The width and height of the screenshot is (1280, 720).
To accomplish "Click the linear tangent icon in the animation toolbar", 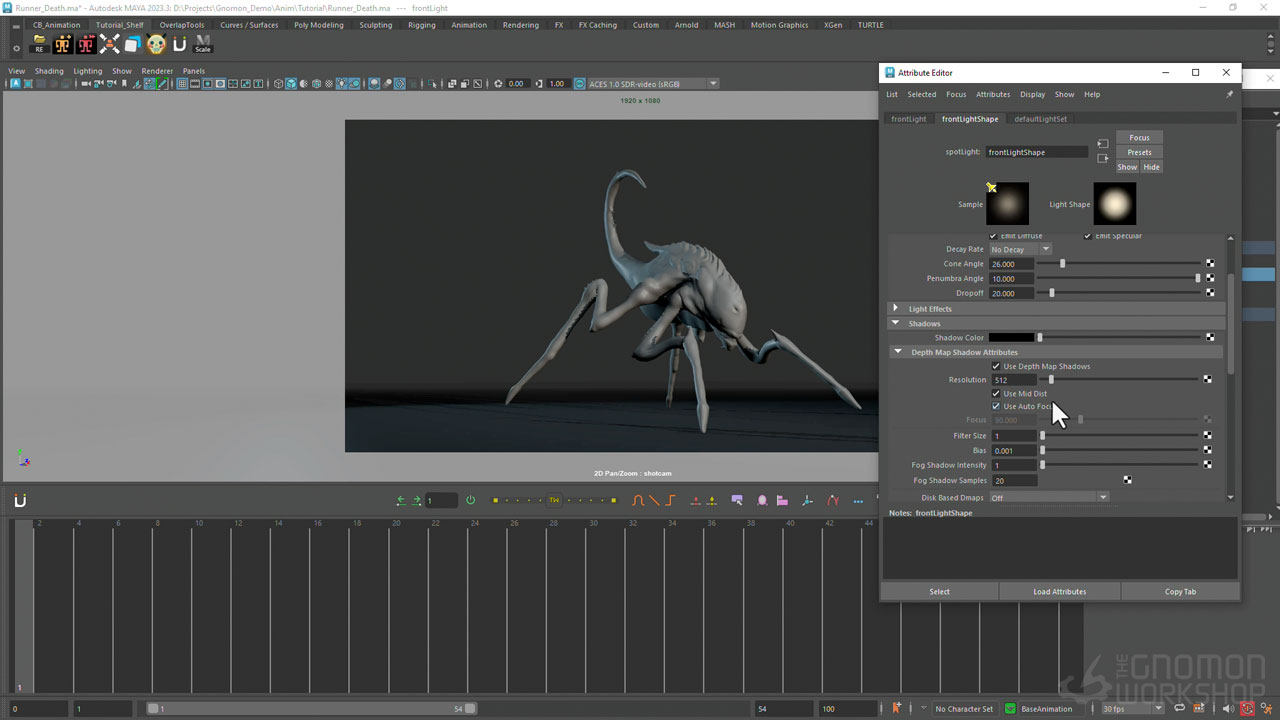I will coord(653,500).
